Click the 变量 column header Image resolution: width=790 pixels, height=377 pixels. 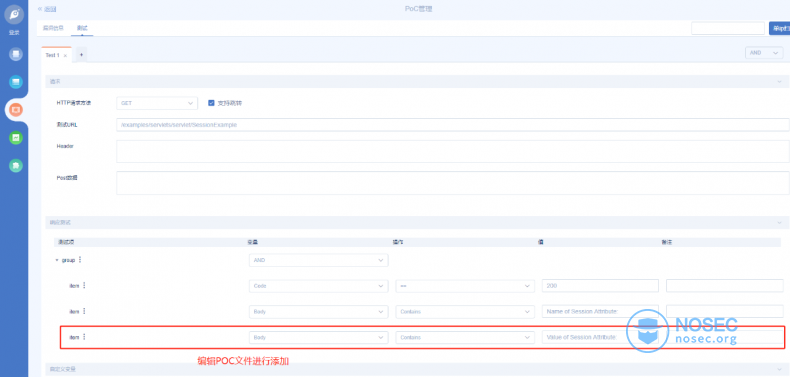coord(252,242)
